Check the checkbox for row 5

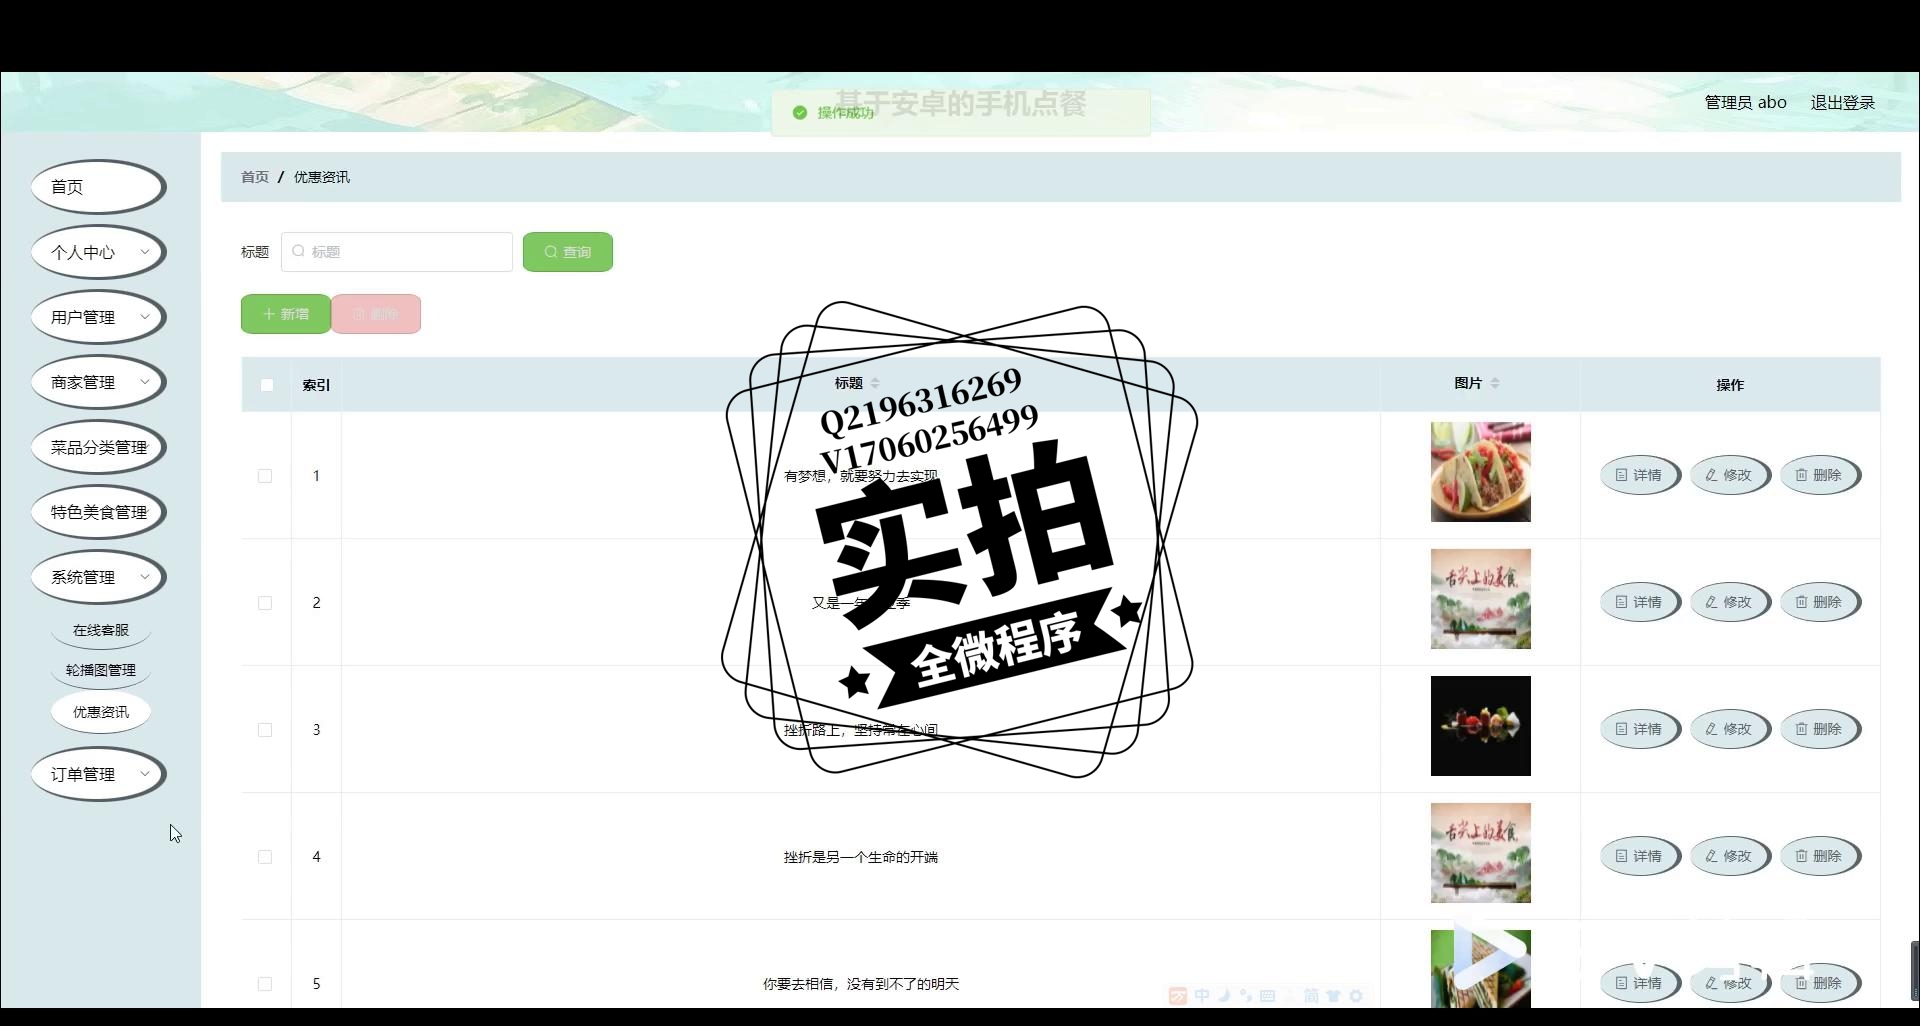pyautogui.click(x=265, y=984)
